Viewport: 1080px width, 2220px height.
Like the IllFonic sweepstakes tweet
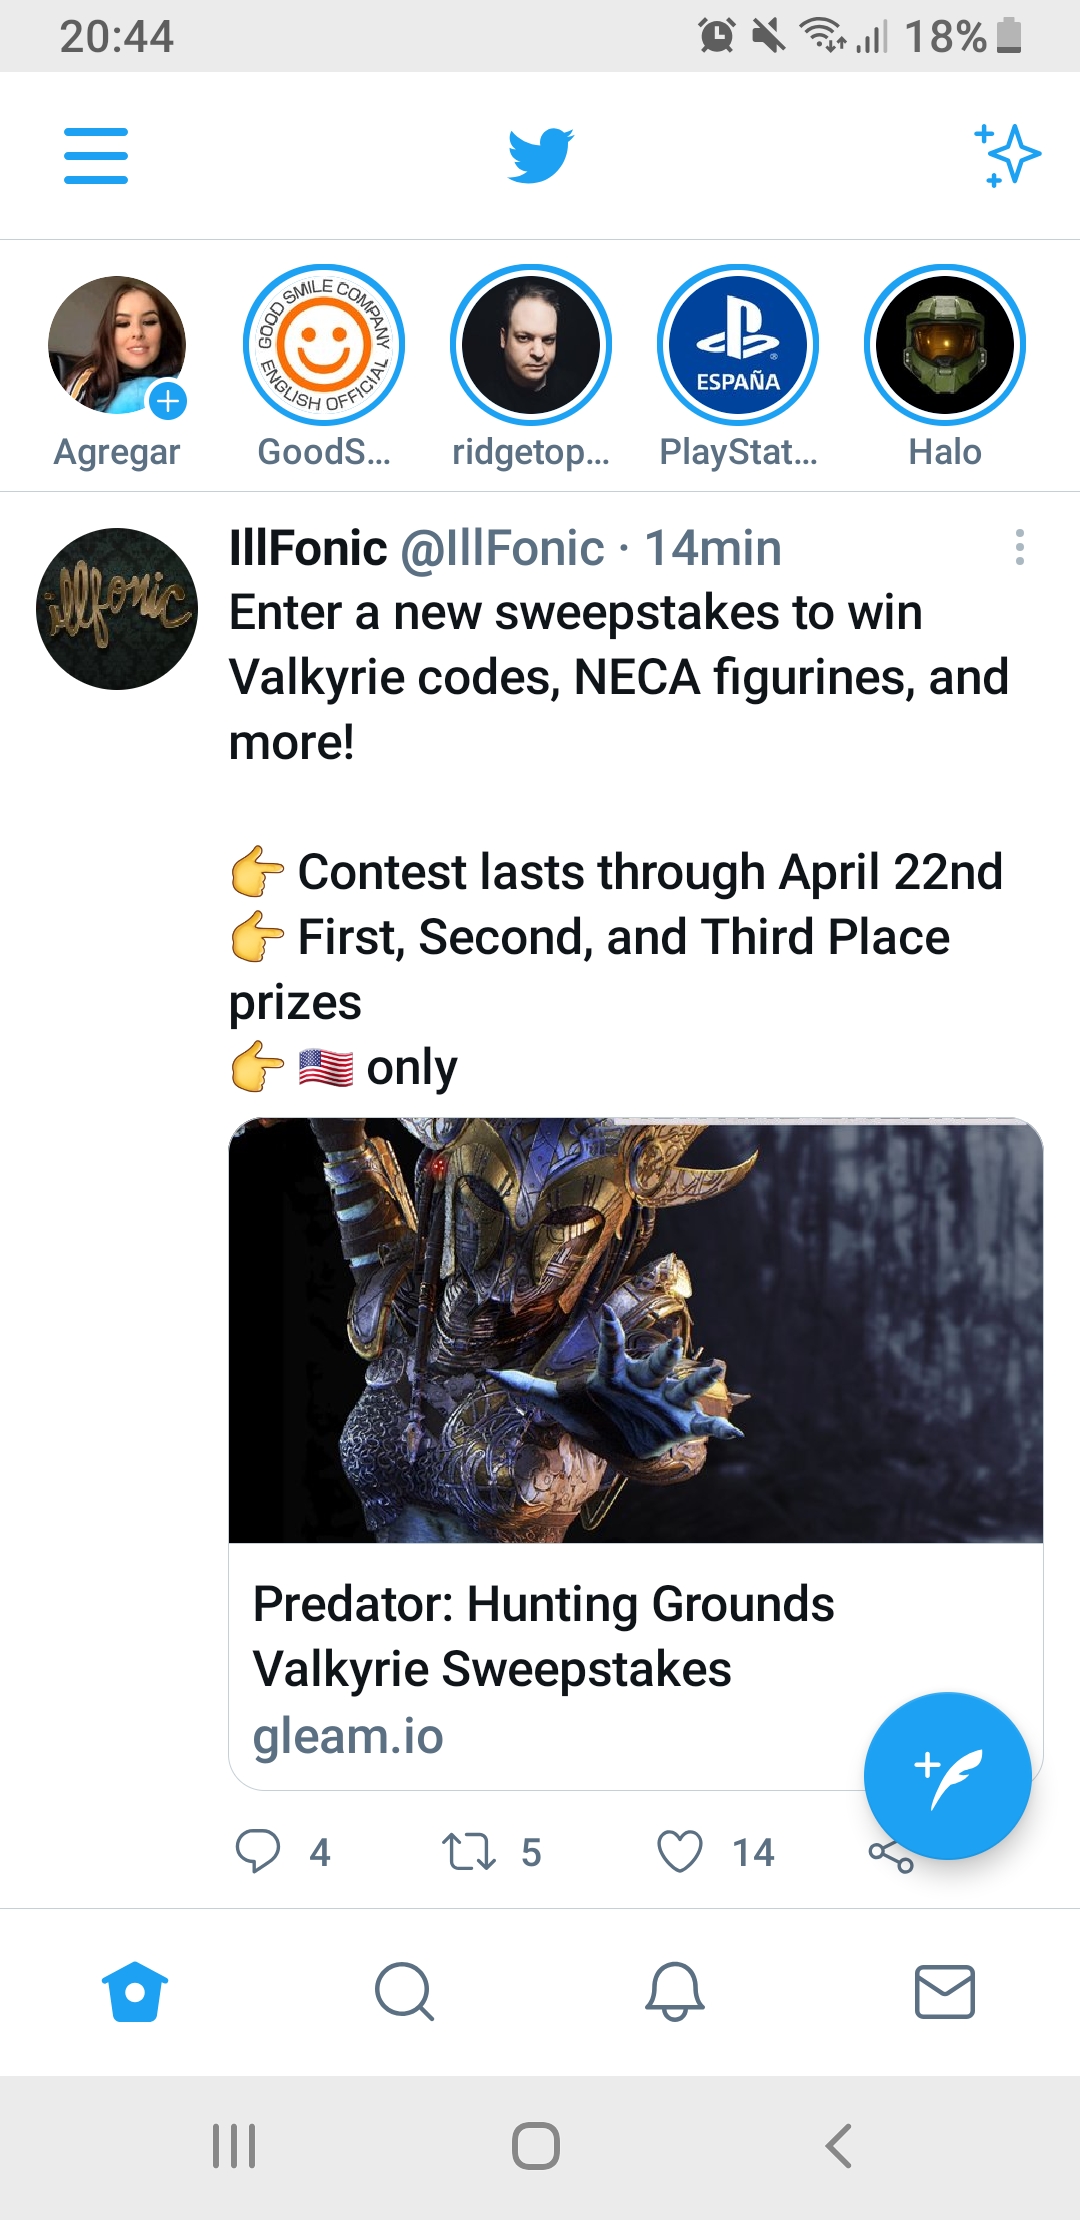(680, 1851)
